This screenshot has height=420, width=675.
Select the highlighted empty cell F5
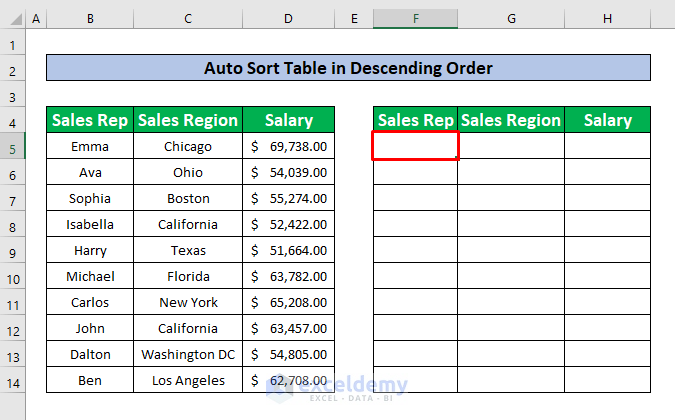click(415, 146)
